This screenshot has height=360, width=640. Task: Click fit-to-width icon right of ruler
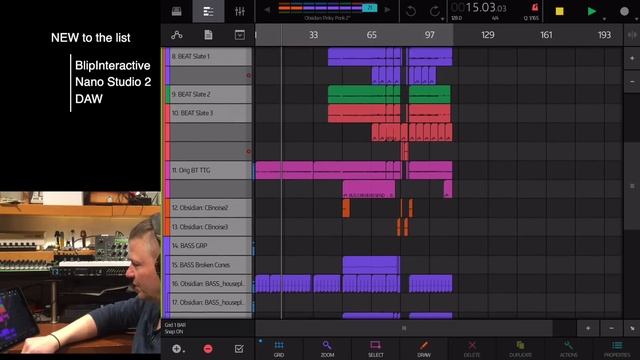click(632, 35)
